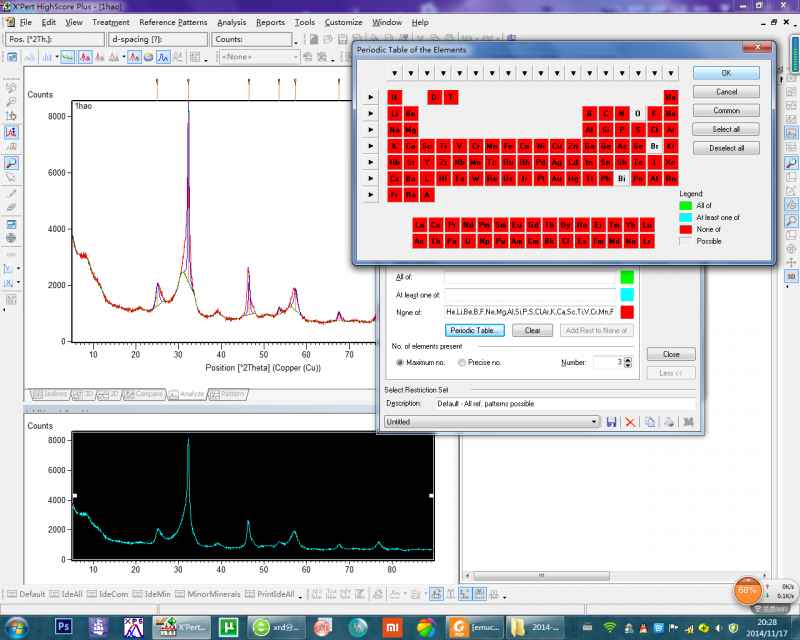Viewport: 800px width, 640px height.
Task: Click the red None of color swatch
Action: pyautogui.click(x=627, y=314)
